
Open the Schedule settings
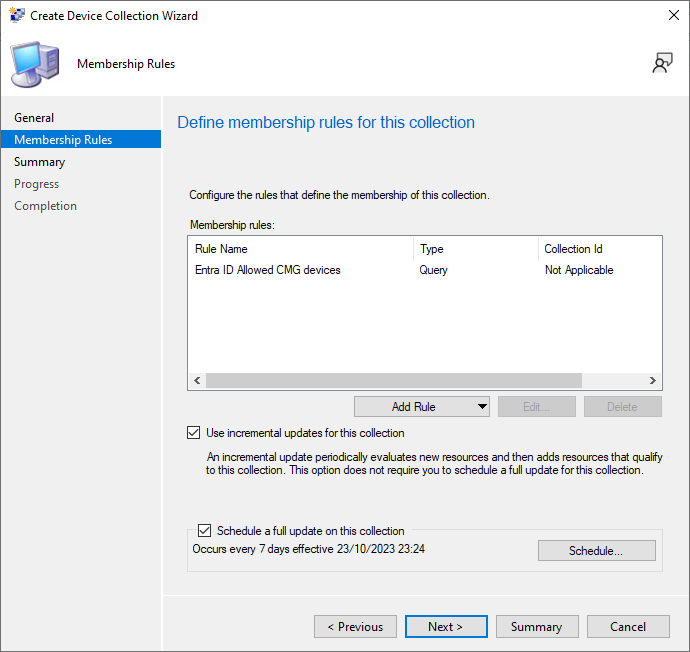(596, 551)
